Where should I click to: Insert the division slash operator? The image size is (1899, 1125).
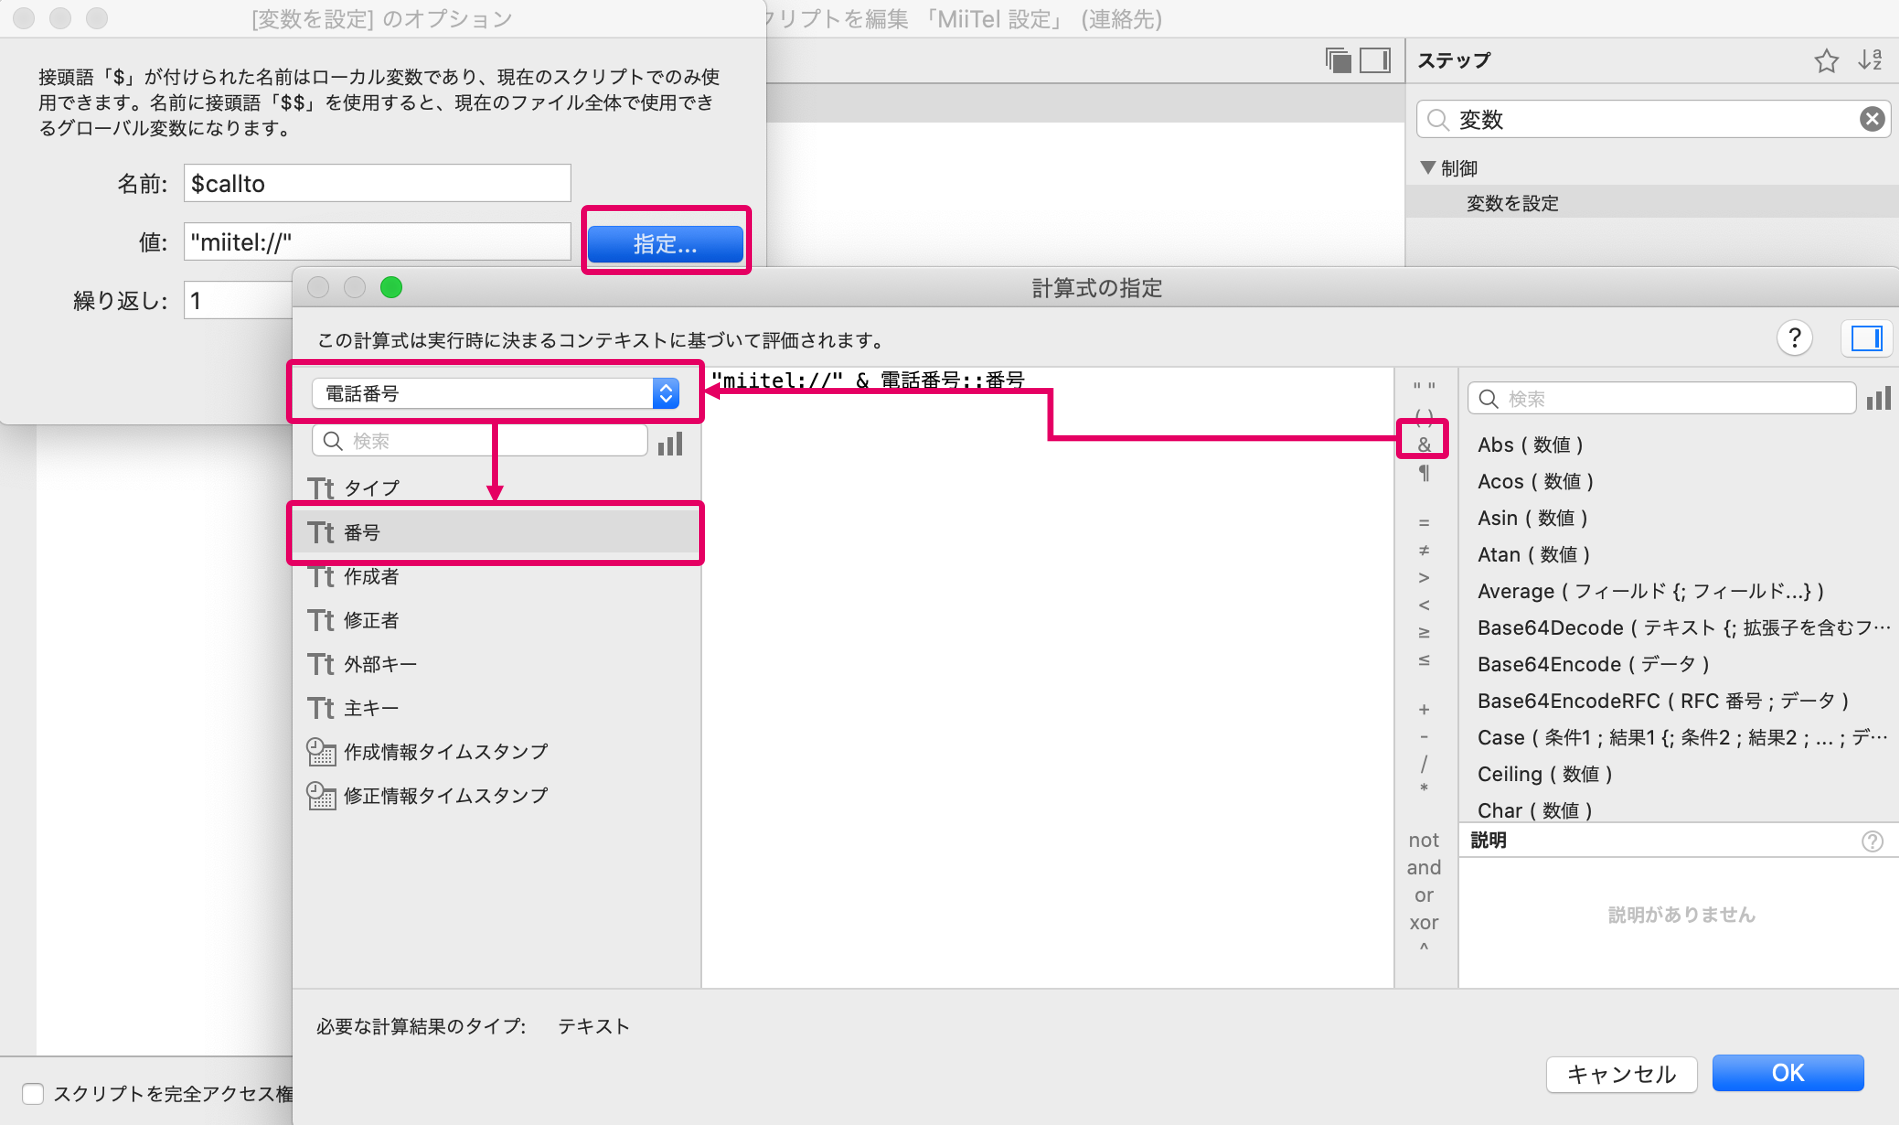tap(1424, 764)
